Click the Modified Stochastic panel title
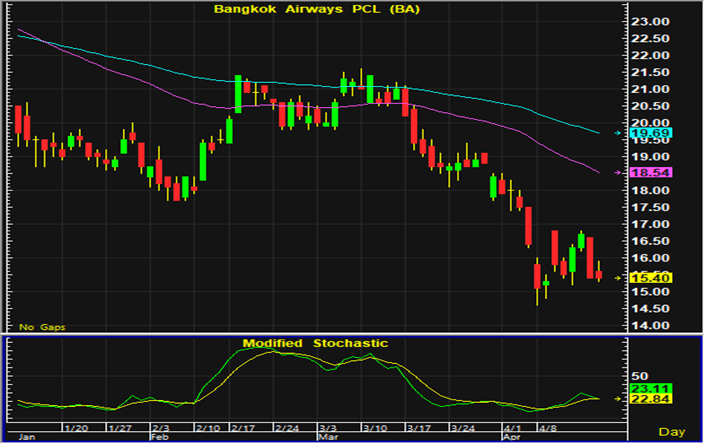Image resolution: width=705 pixels, height=444 pixels. coord(315,343)
